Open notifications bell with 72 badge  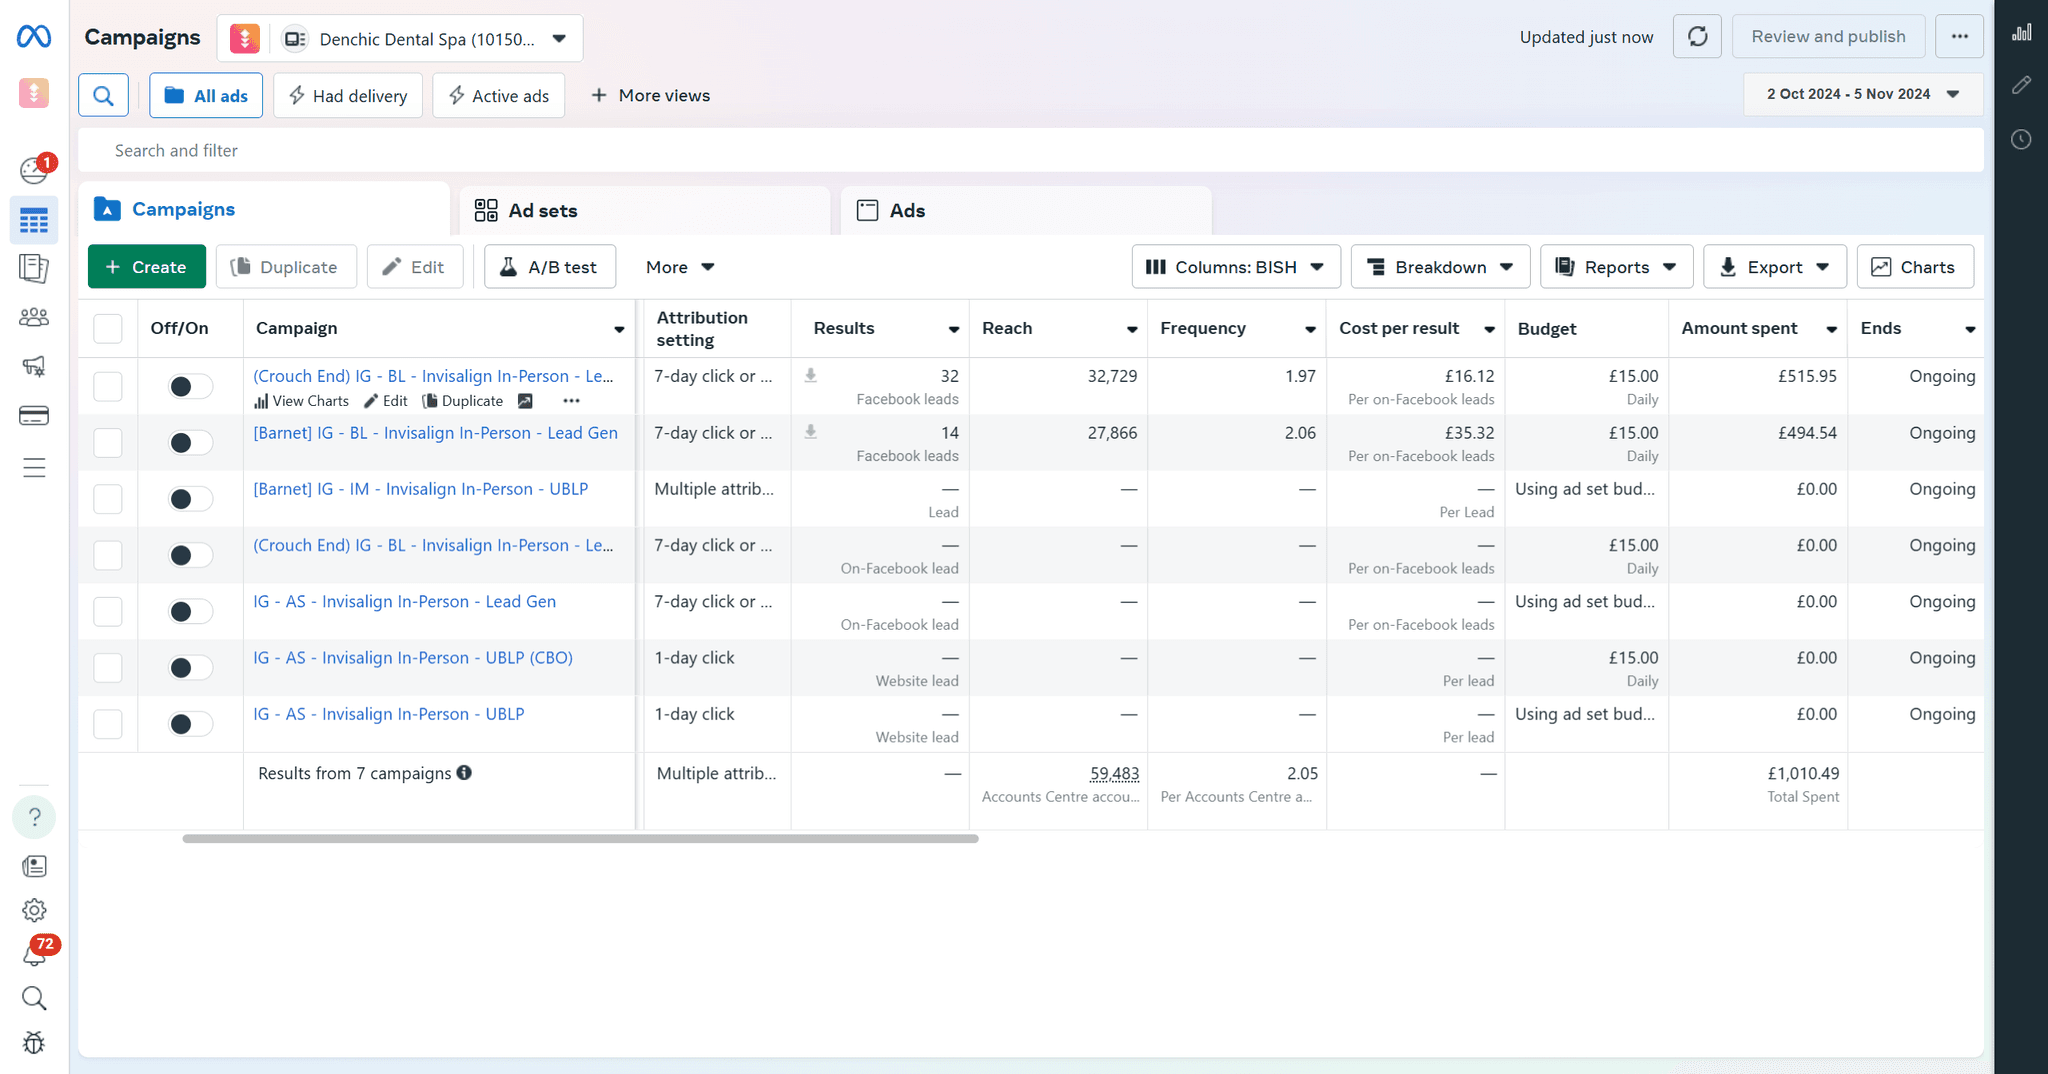point(36,952)
